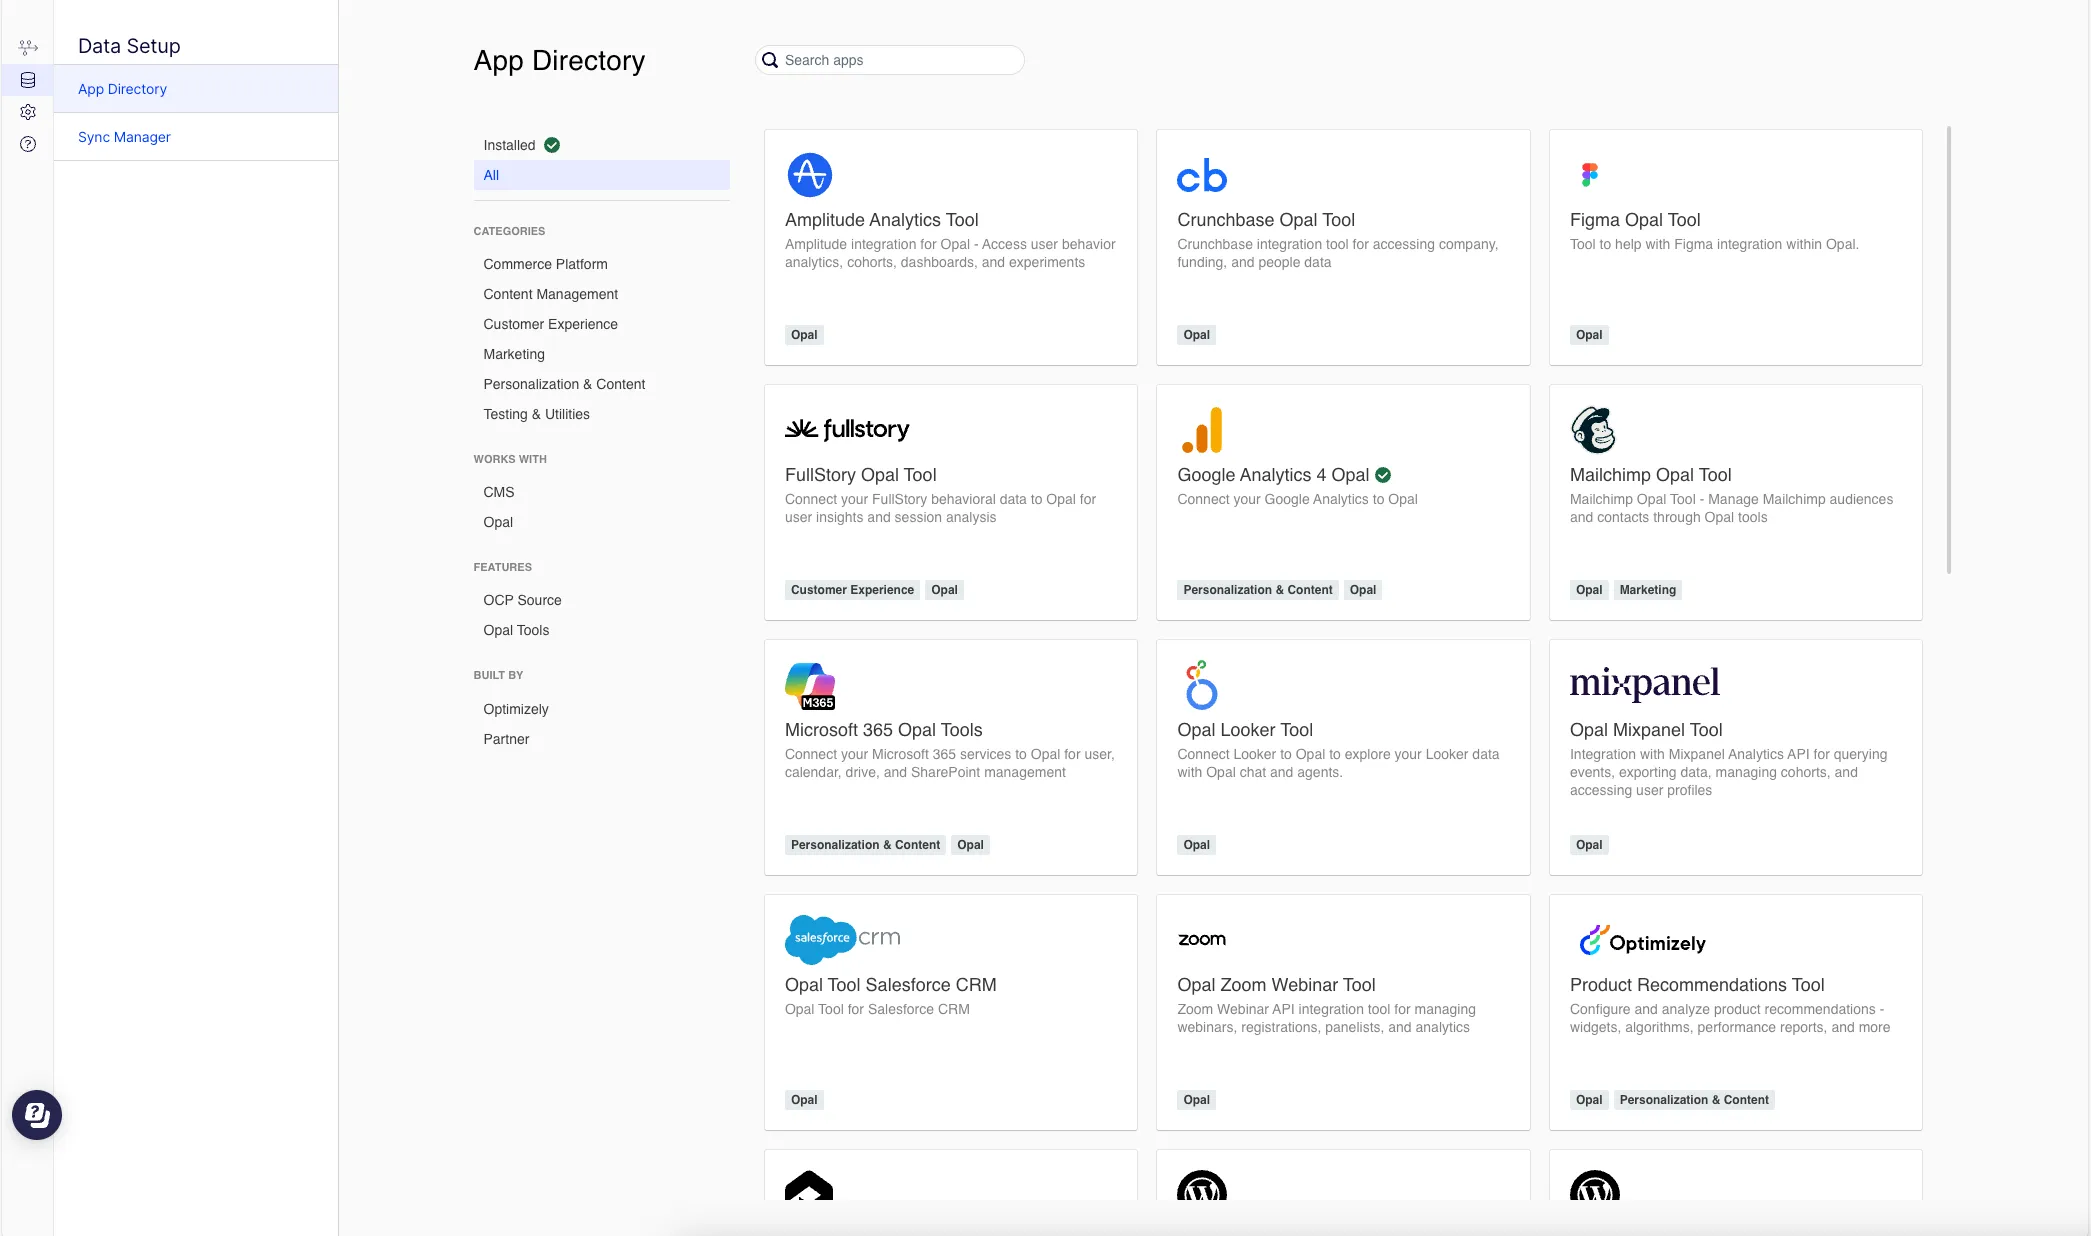Filter by Content Management category

(551, 294)
